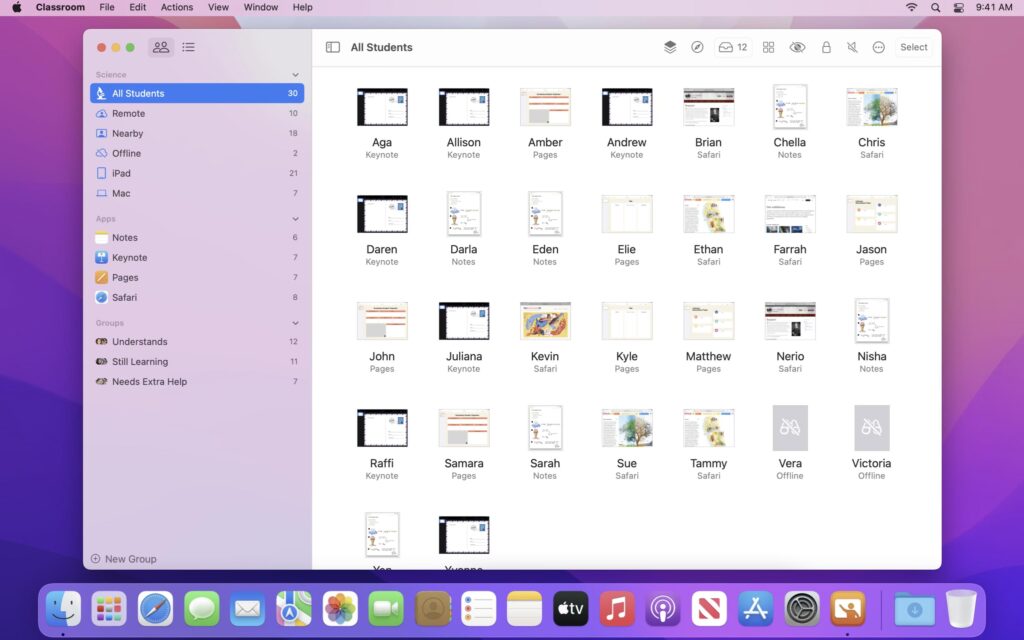Open the shared items inbox showing 12

(x=733, y=47)
